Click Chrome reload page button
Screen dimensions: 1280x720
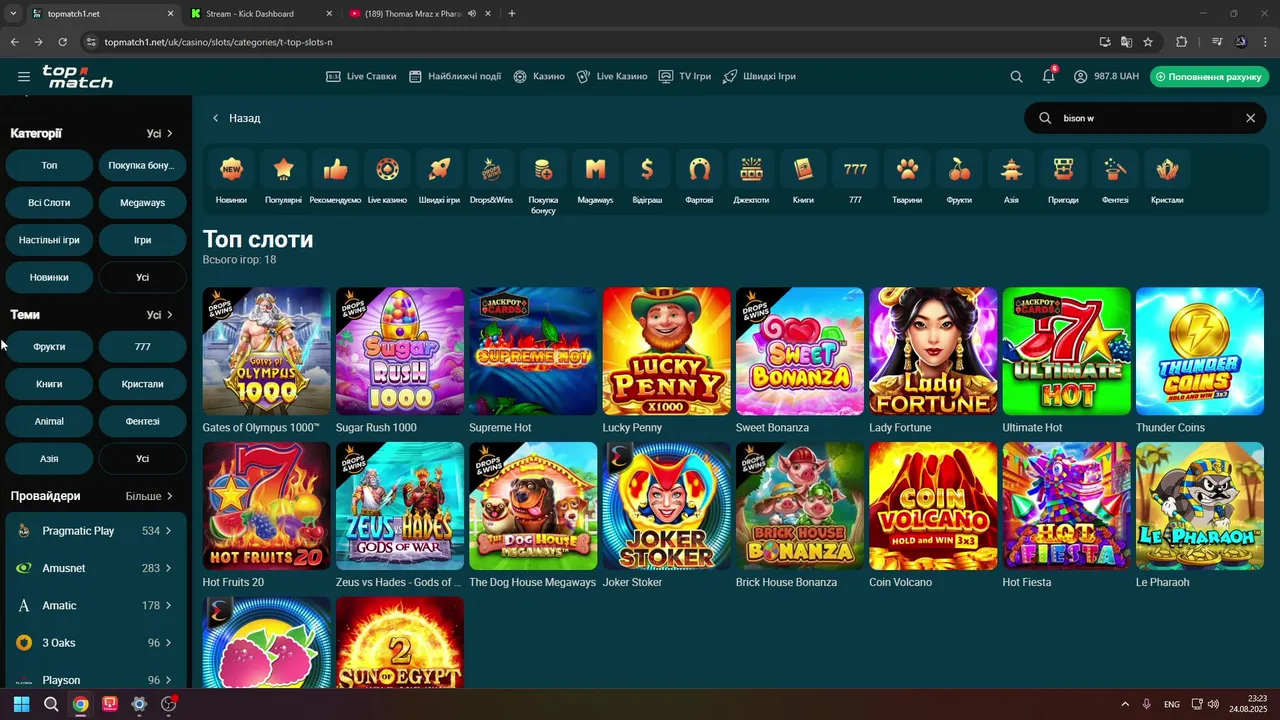pos(62,42)
